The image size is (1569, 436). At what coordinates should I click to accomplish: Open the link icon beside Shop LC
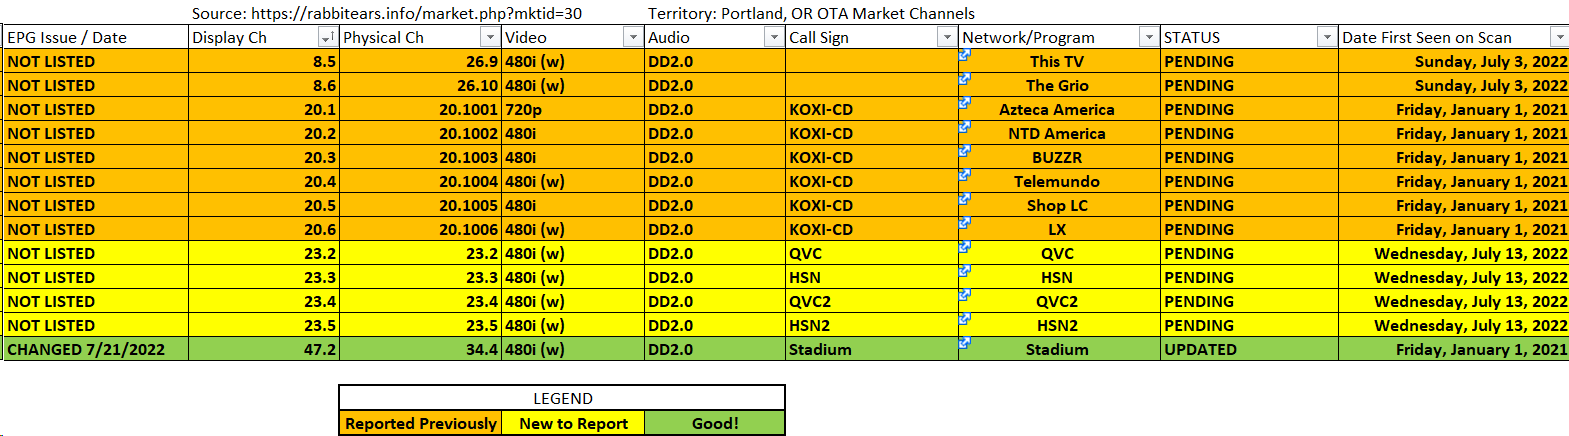[x=965, y=198]
